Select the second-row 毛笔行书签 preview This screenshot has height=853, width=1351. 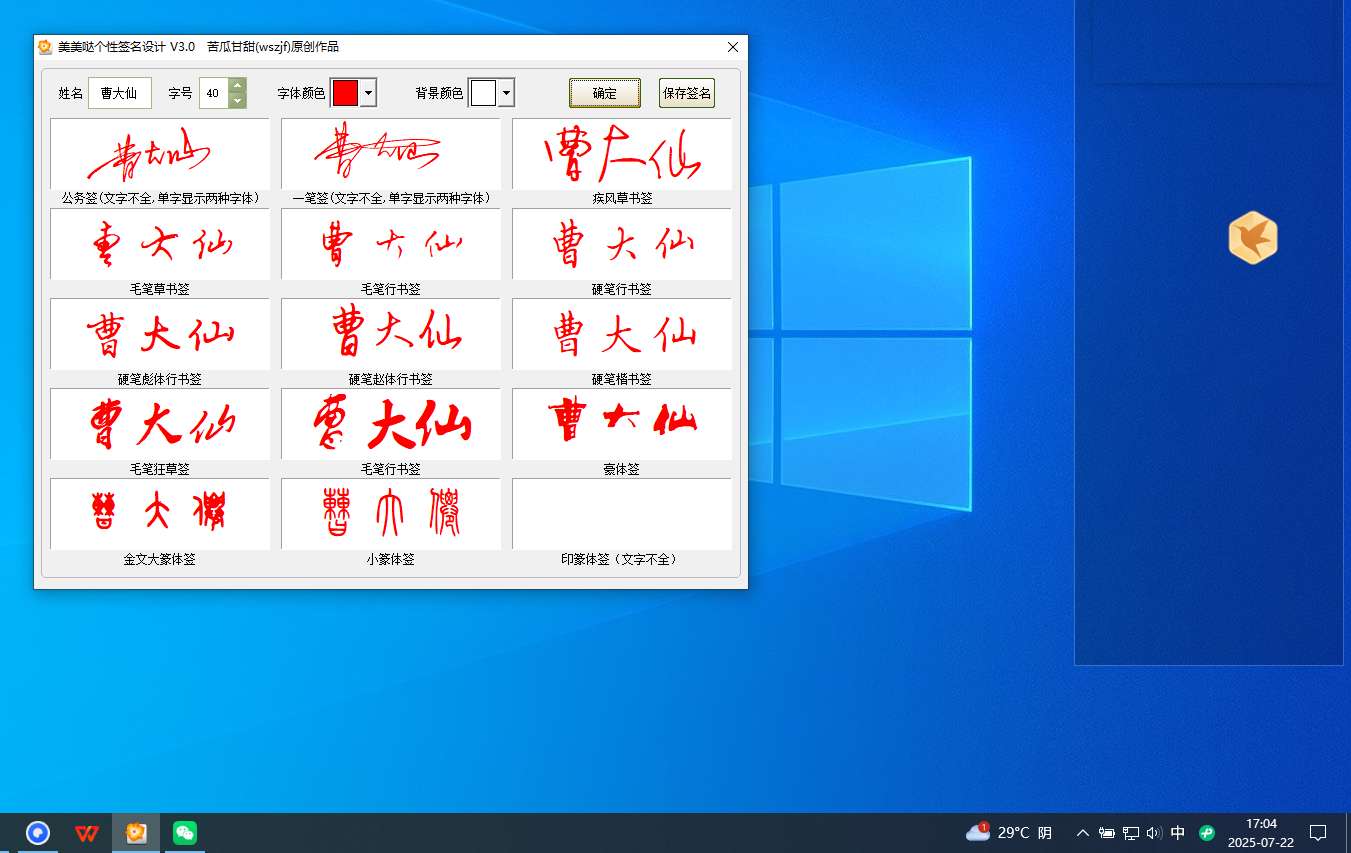click(x=391, y=244)
